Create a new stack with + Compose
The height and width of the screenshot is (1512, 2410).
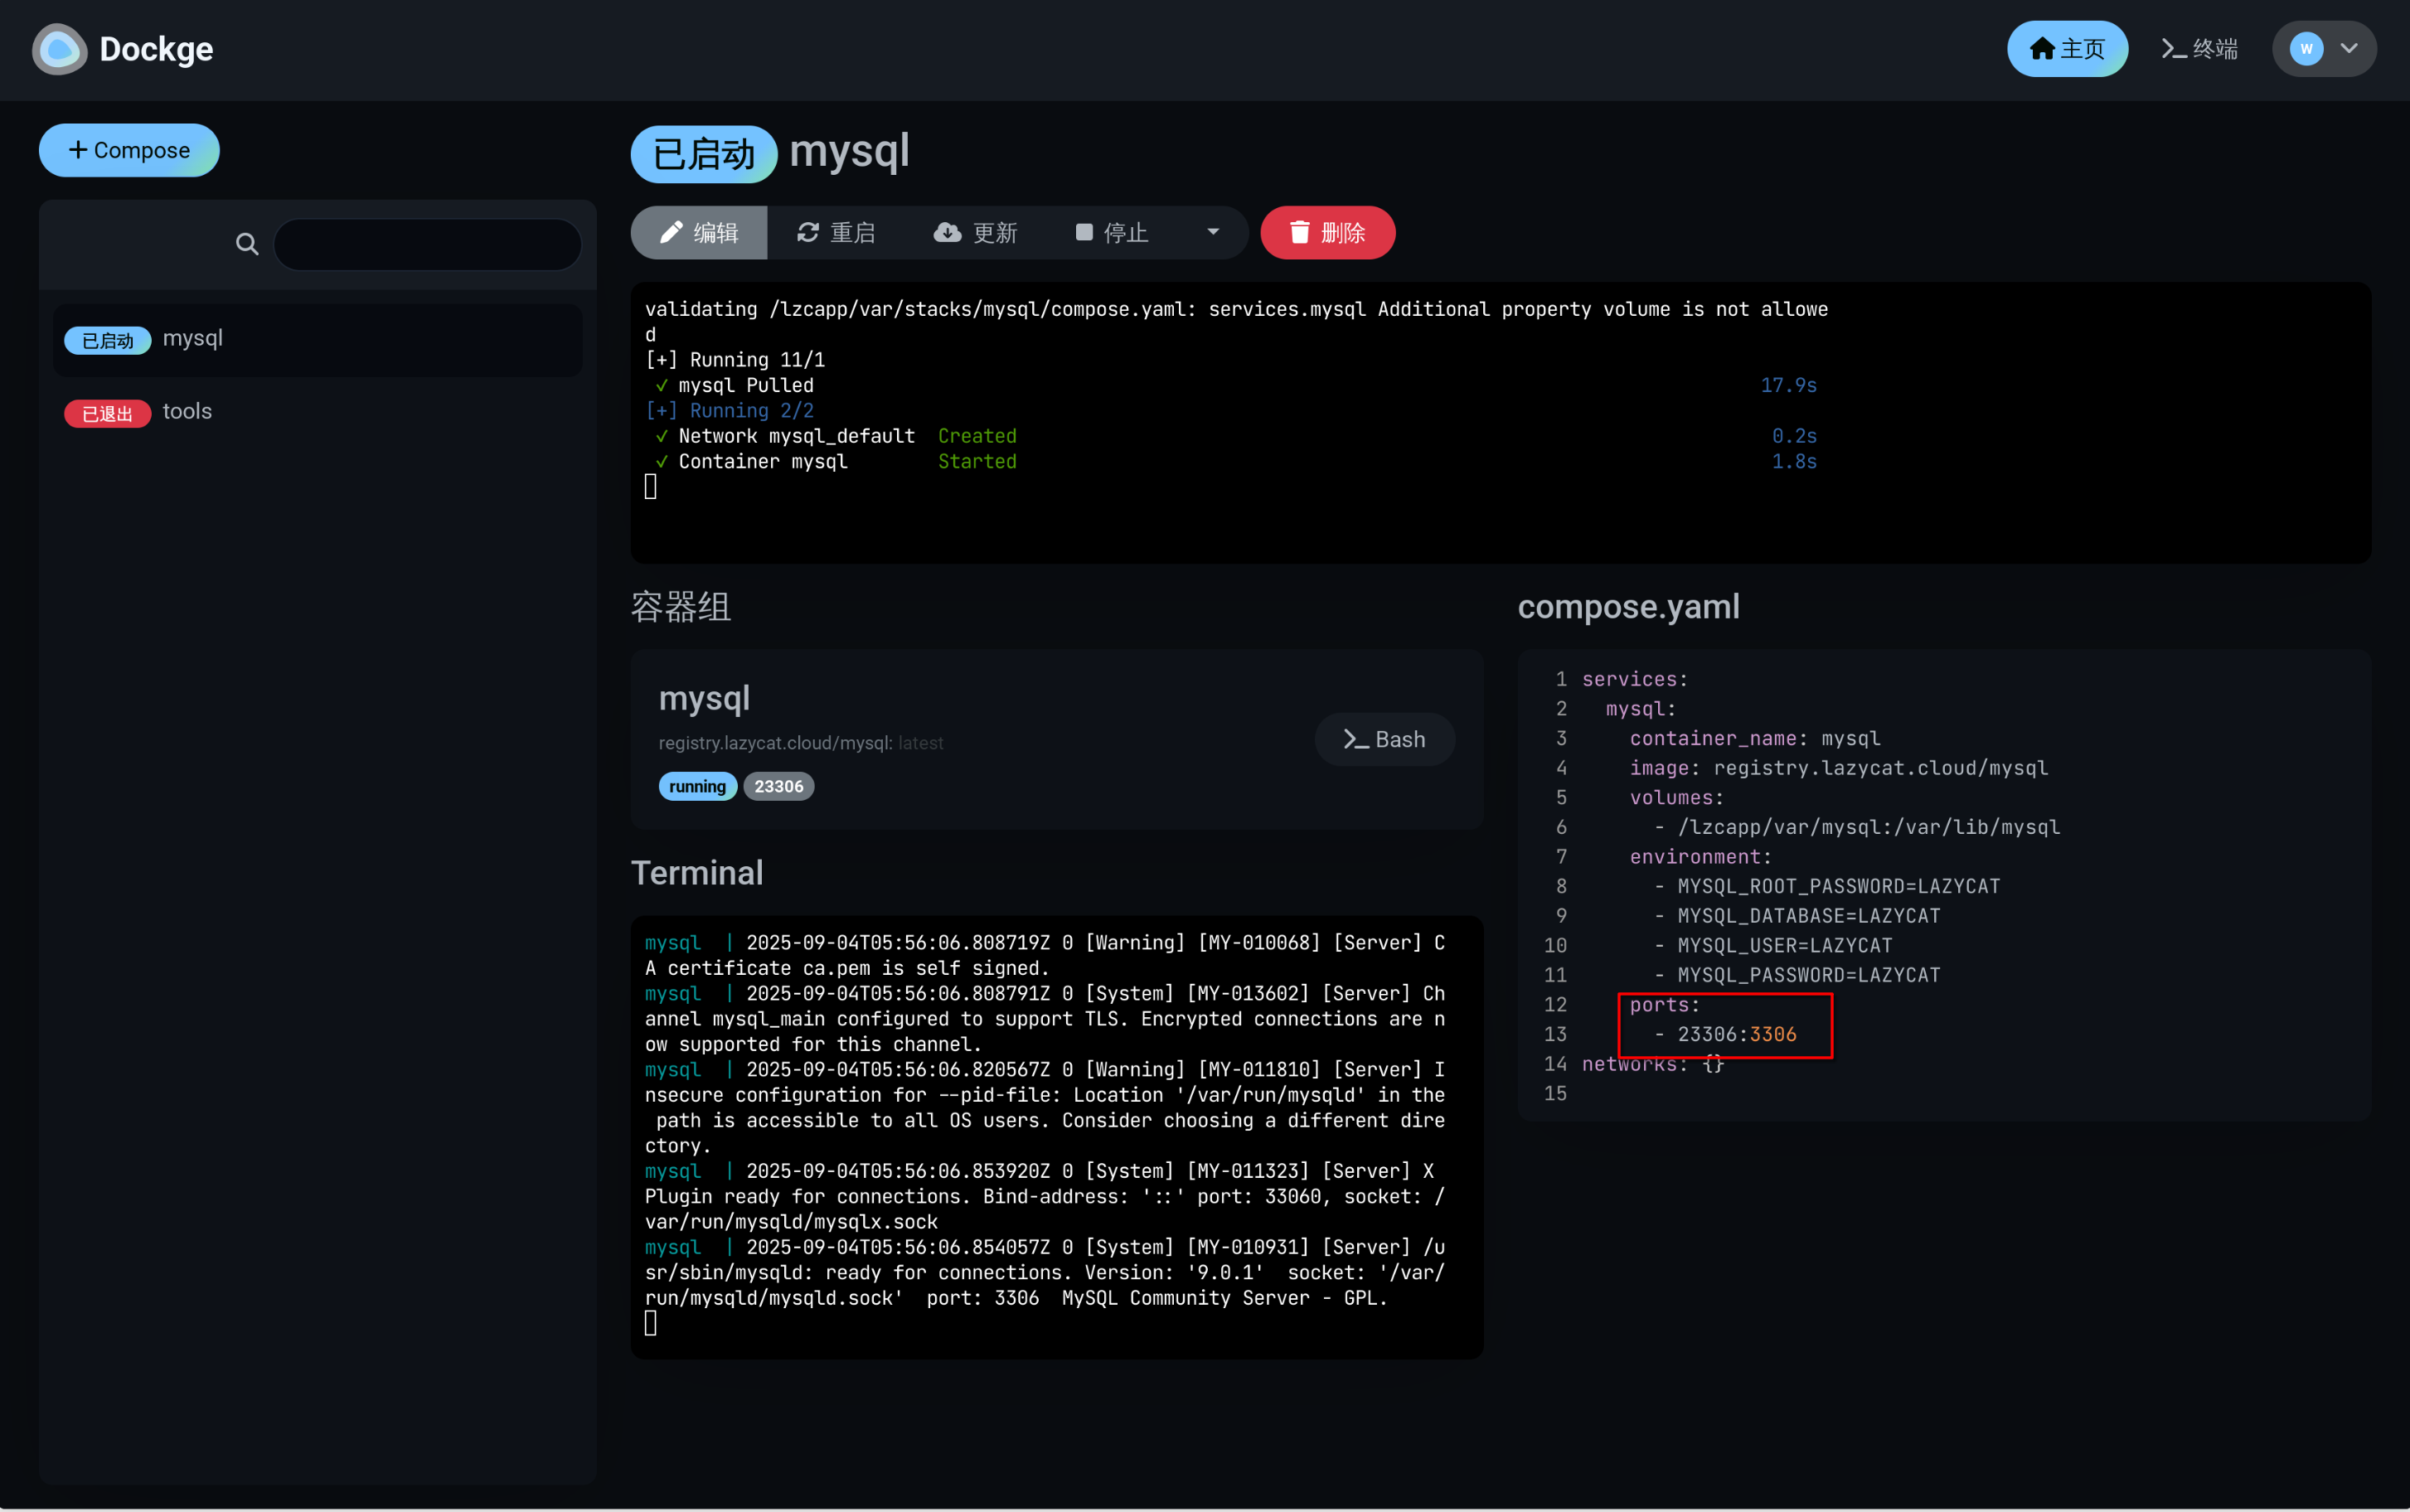pyautogui.click(x=129, y=150)
